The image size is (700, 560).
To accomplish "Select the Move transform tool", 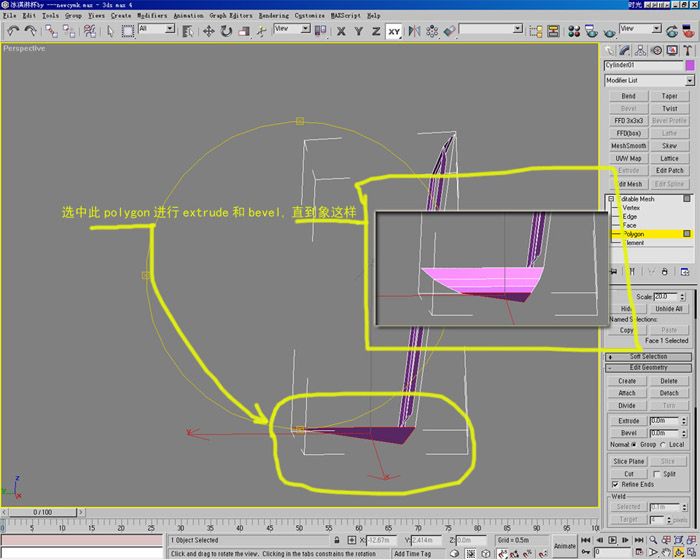I will [209, 31].
